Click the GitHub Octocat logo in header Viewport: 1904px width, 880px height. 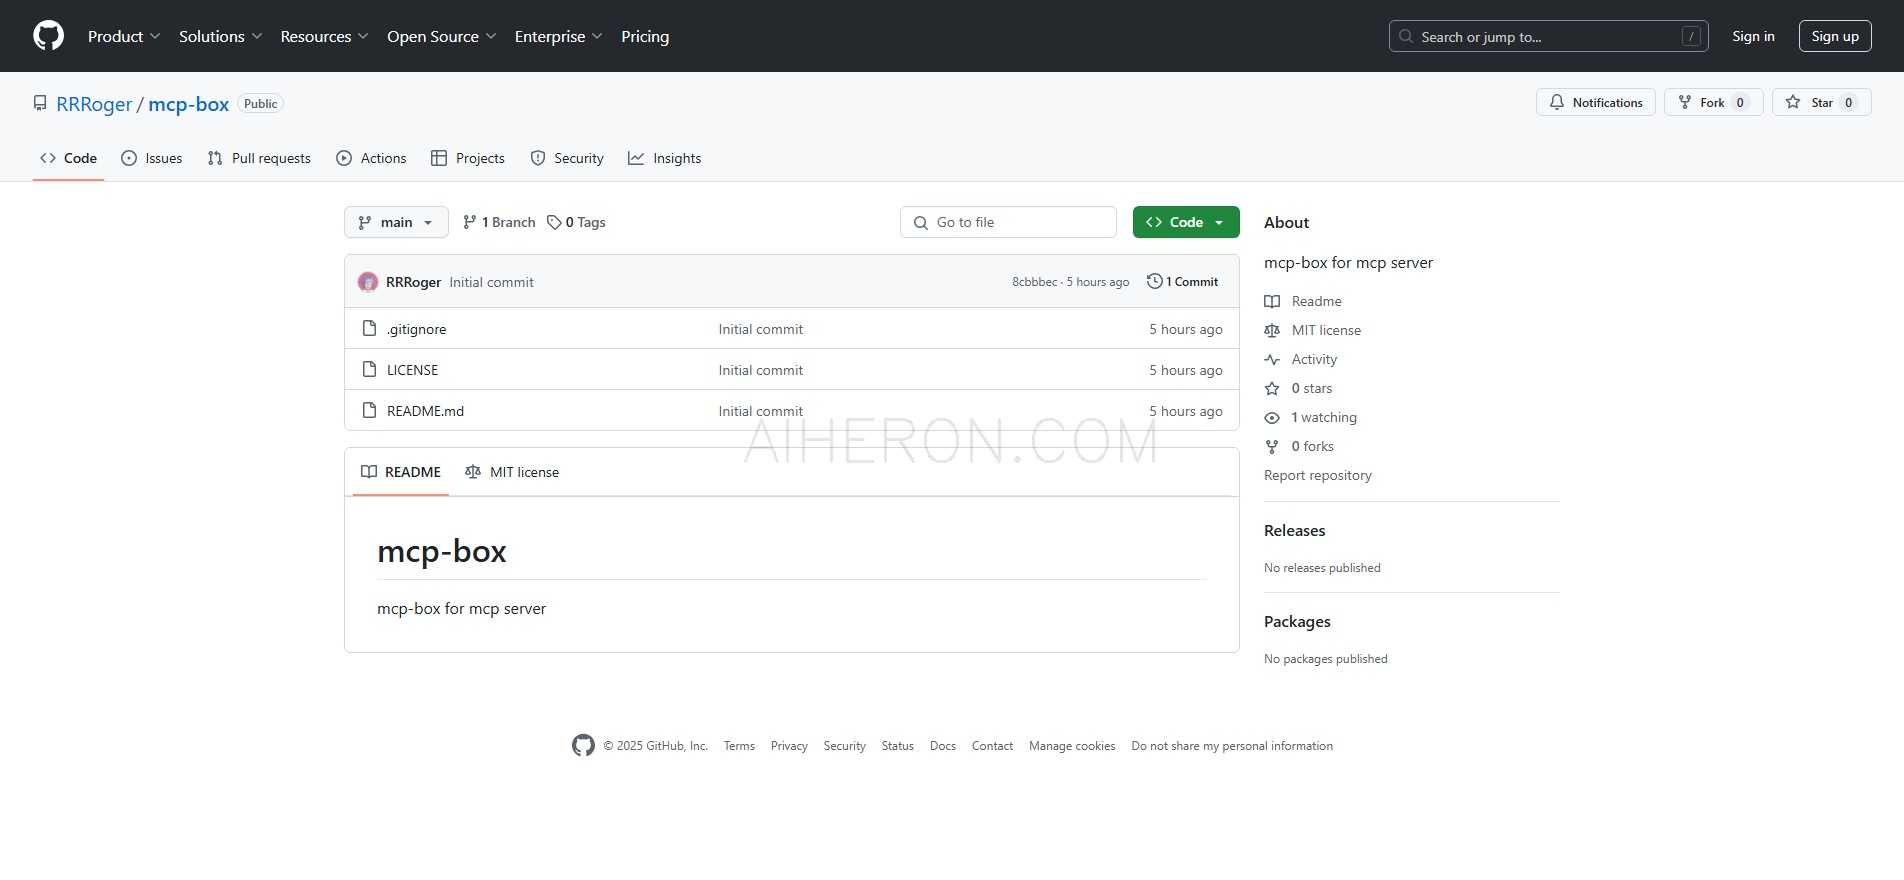(x=48, y=36)
